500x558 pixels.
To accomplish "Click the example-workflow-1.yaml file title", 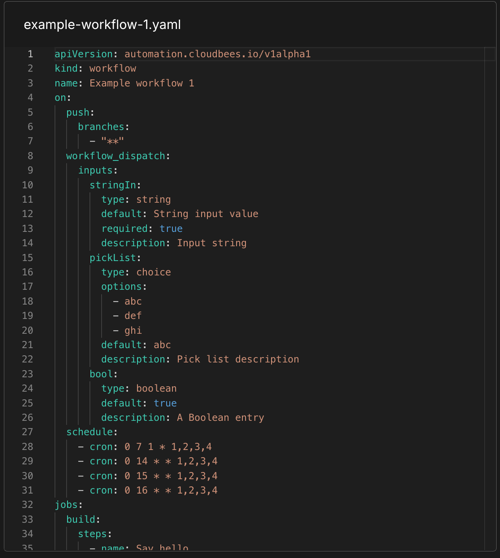I will (102, 25).
